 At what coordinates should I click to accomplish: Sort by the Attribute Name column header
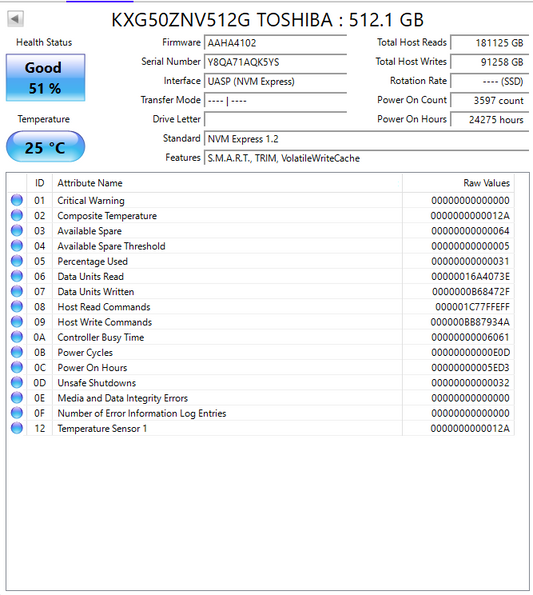coord(227,183)
